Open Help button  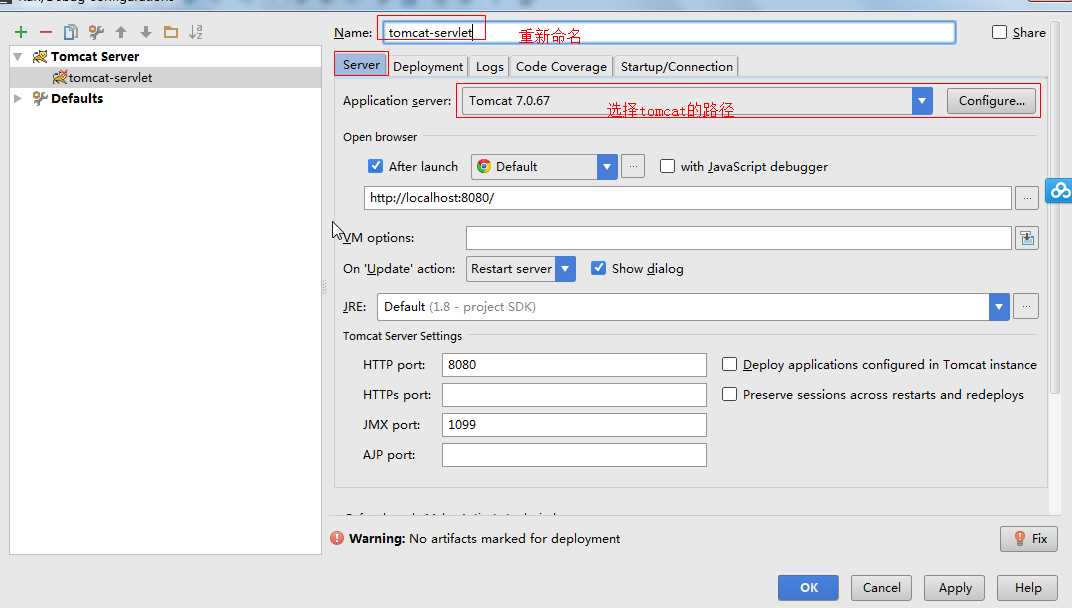point(1028,587)
